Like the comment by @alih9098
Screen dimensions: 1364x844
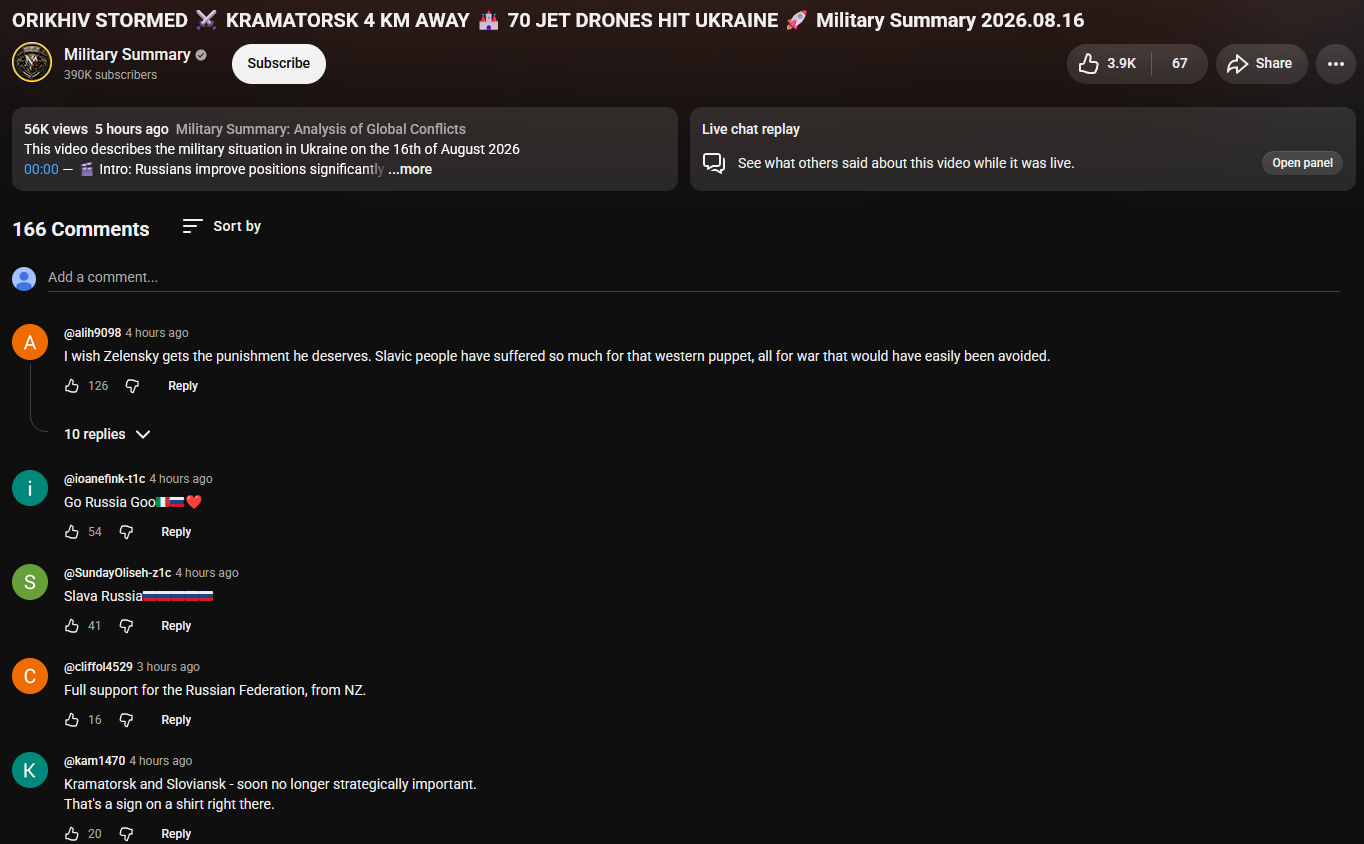[x=72, y=386]
